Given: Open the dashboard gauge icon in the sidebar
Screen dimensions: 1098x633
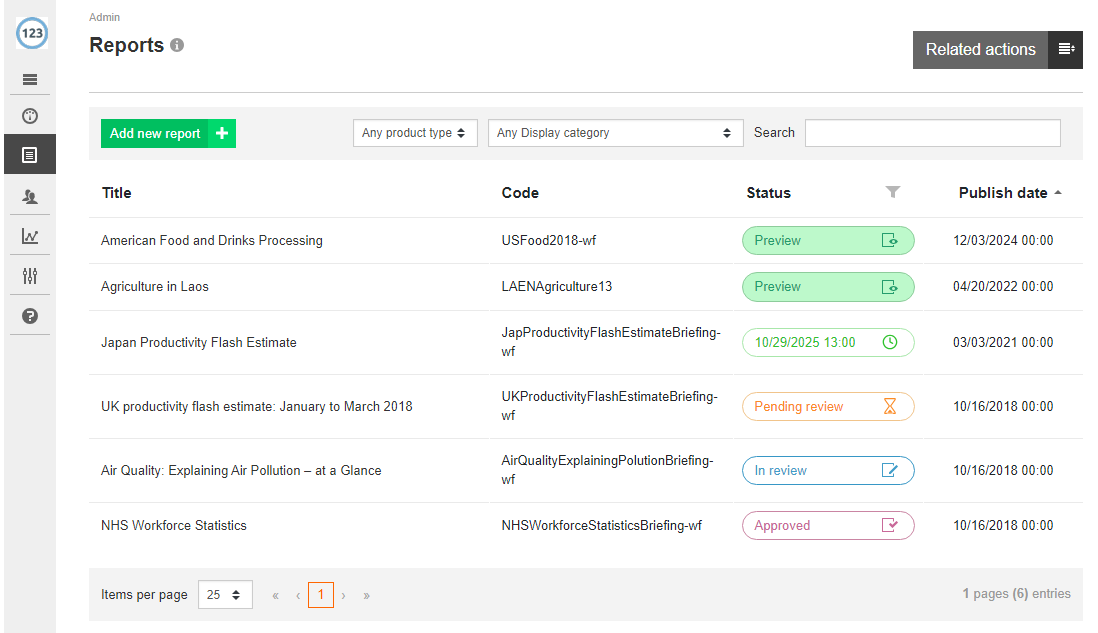Looking at the screenshot, I should (x=29, y=114).
